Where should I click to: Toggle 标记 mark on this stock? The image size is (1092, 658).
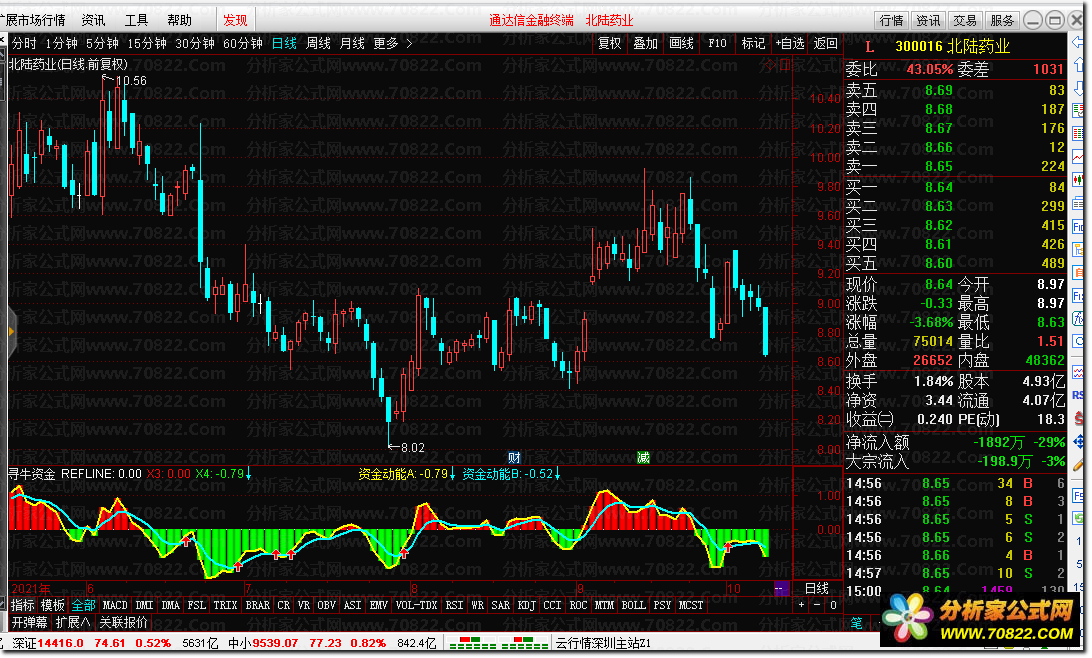point(753,43)
